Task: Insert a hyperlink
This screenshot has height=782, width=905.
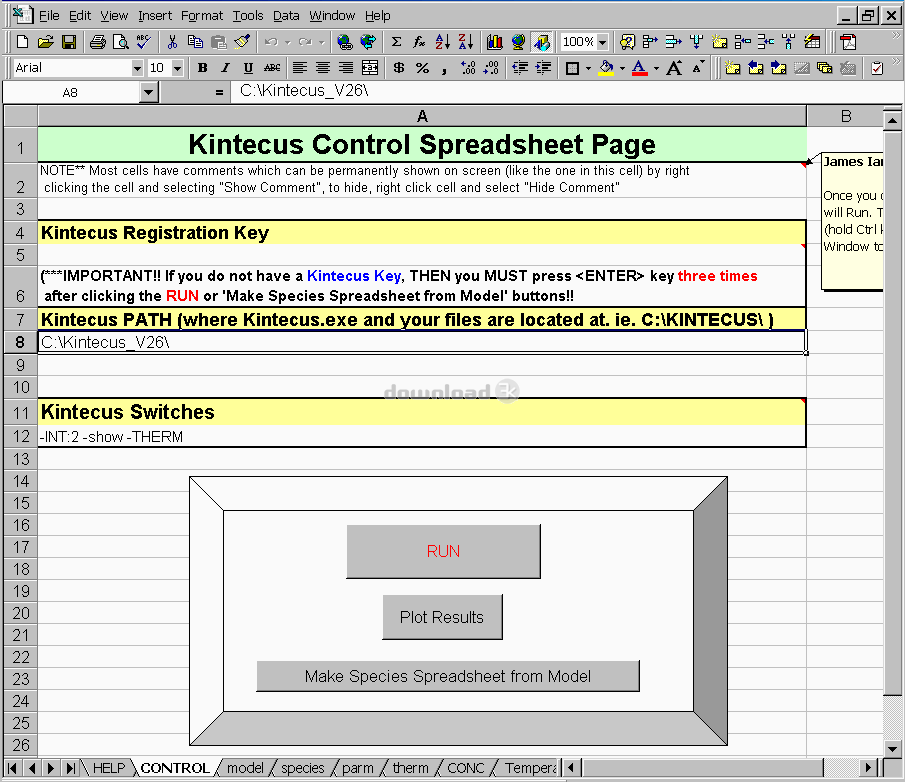Action: [345, 42]
